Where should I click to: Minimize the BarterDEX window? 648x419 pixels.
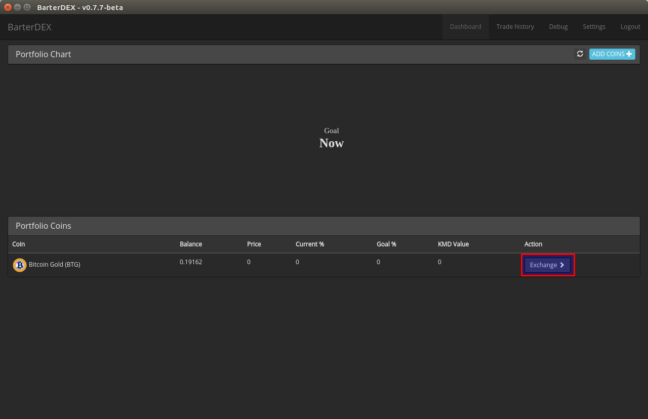[17, 7]
